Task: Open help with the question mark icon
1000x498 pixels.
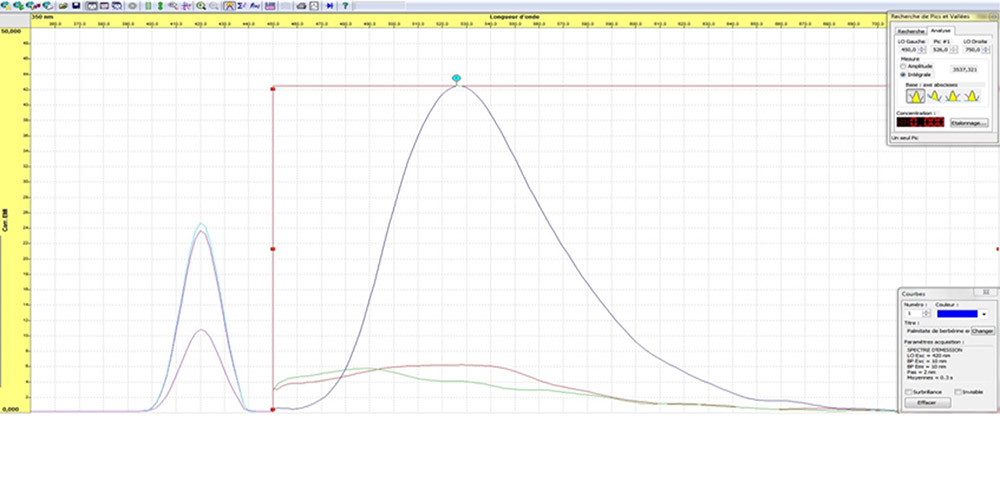Action: (344, 5)
